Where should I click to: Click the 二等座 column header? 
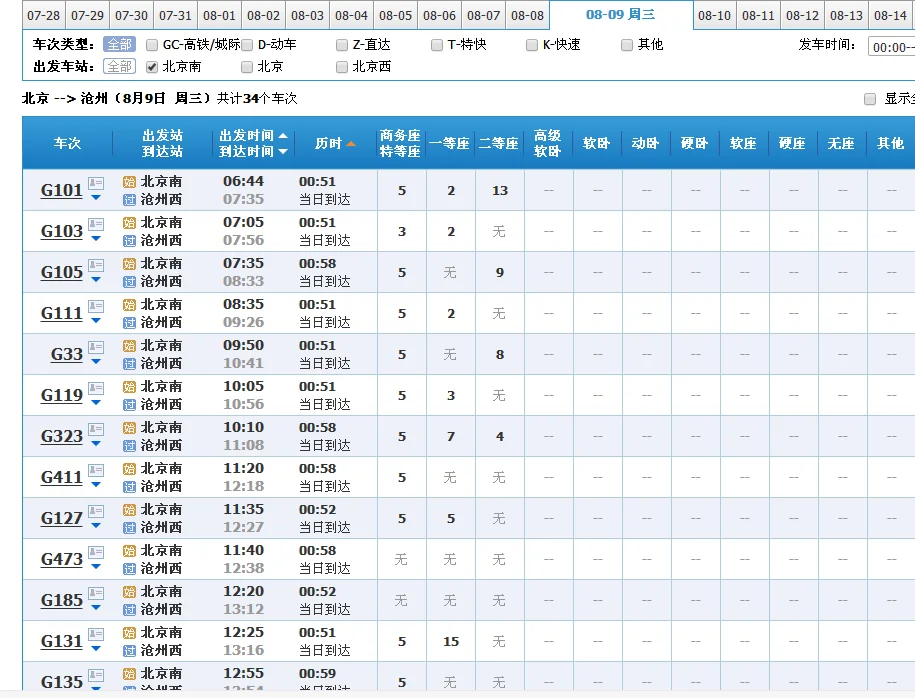499,143
